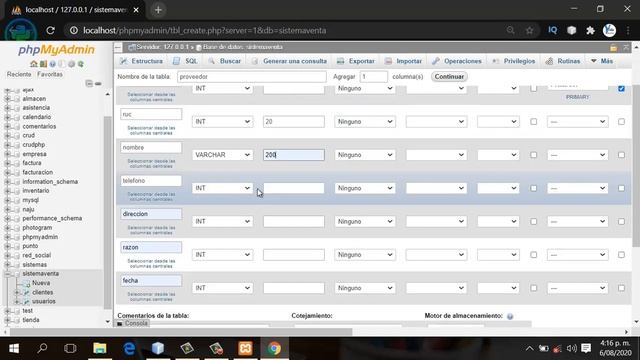Image resolution: width=640 pixels, height=360 pixels.
Task: Enable A_I checkbox for nombre row
Action: pos(621,155)
